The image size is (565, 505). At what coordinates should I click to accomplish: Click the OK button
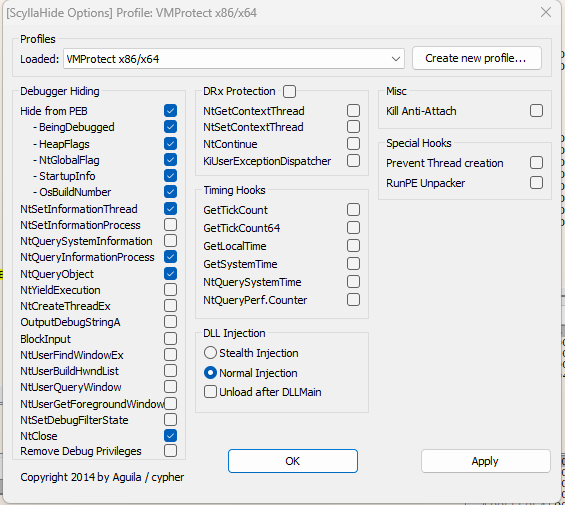point(293,461)
